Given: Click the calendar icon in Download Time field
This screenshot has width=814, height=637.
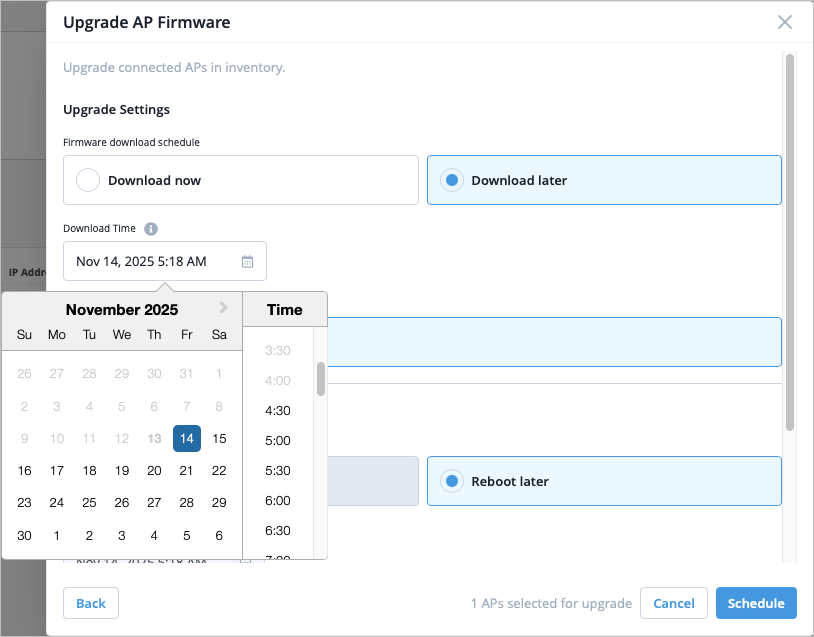Looking at the screenshot, I should pos(247,262).
